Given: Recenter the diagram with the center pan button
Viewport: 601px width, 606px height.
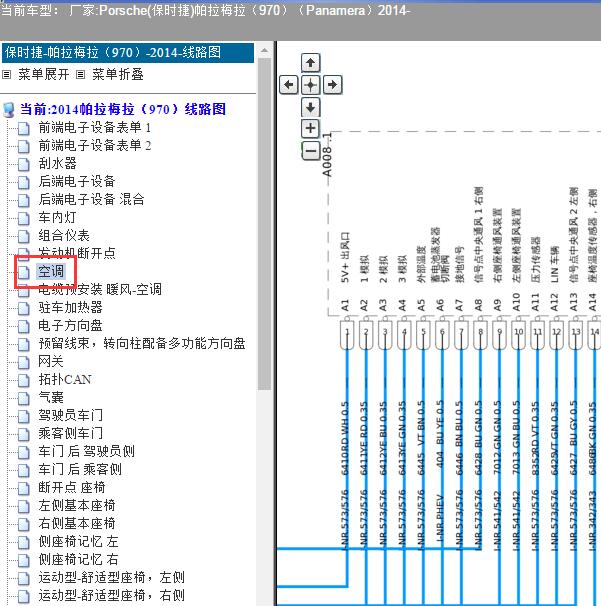Looking at the screenshot, I should [310, 85].
